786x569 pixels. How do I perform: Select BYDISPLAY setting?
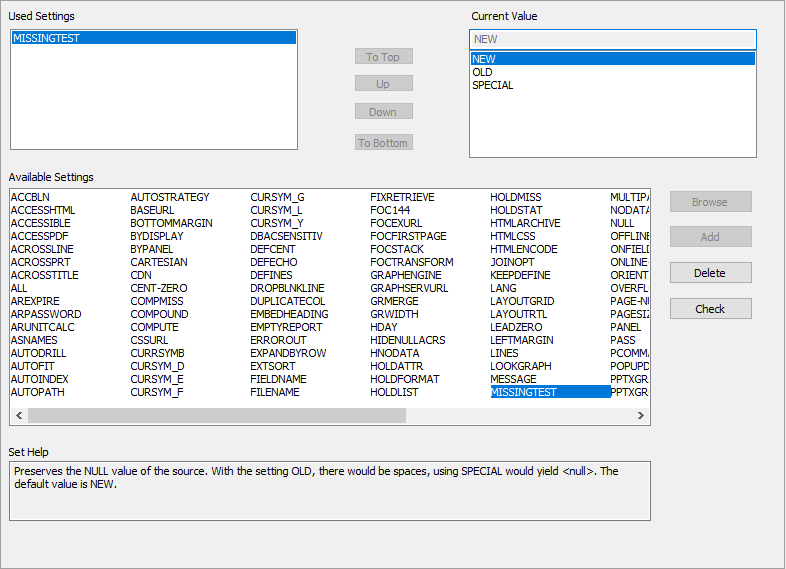pyautogui.click(x=157, y=236)
